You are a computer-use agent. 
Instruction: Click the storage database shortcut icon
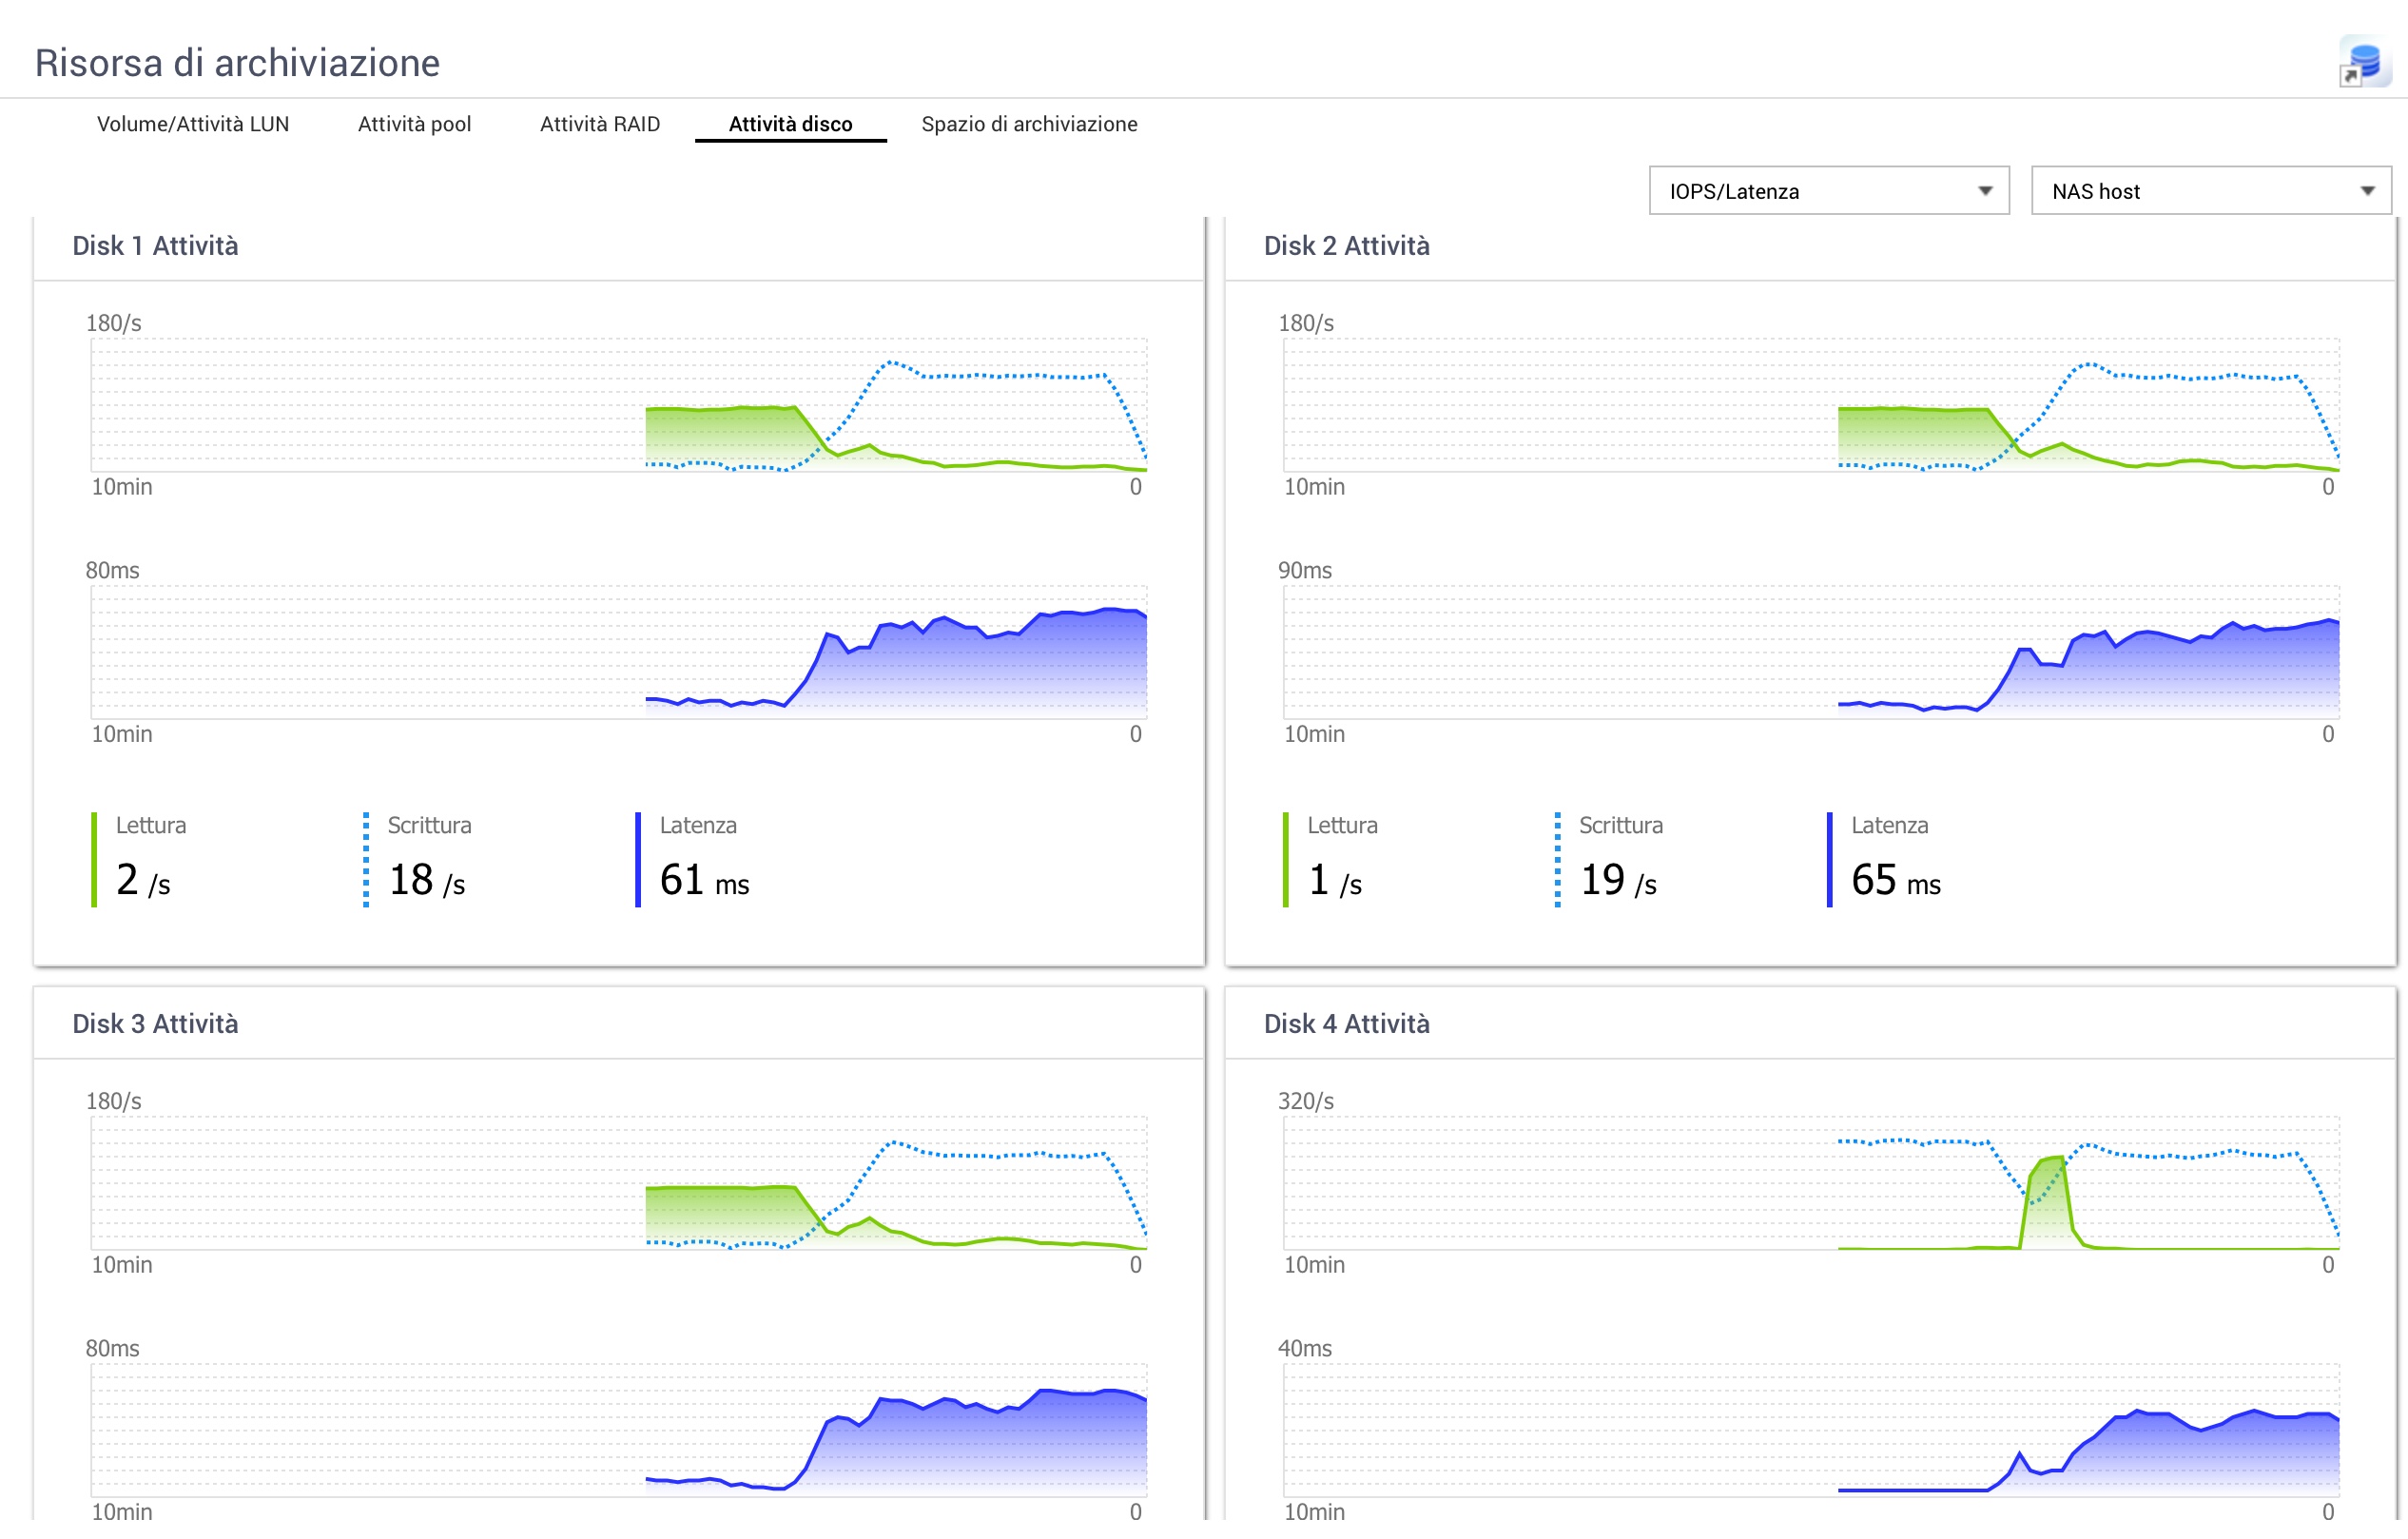click(2365, 62)
